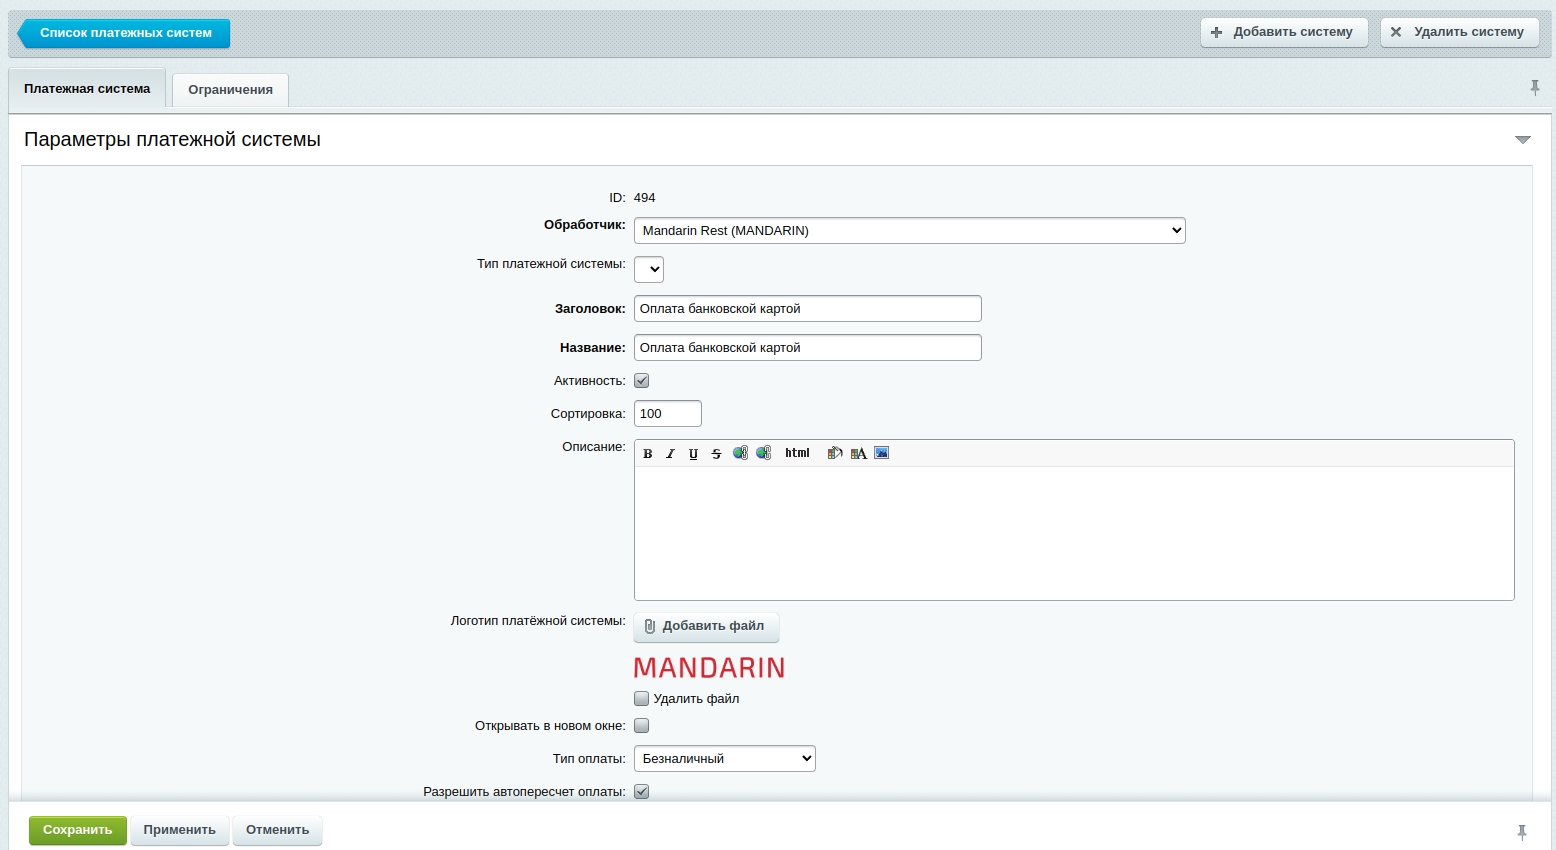Click the ID value 494
The image size is (1556, 850).
coord(645,198)
